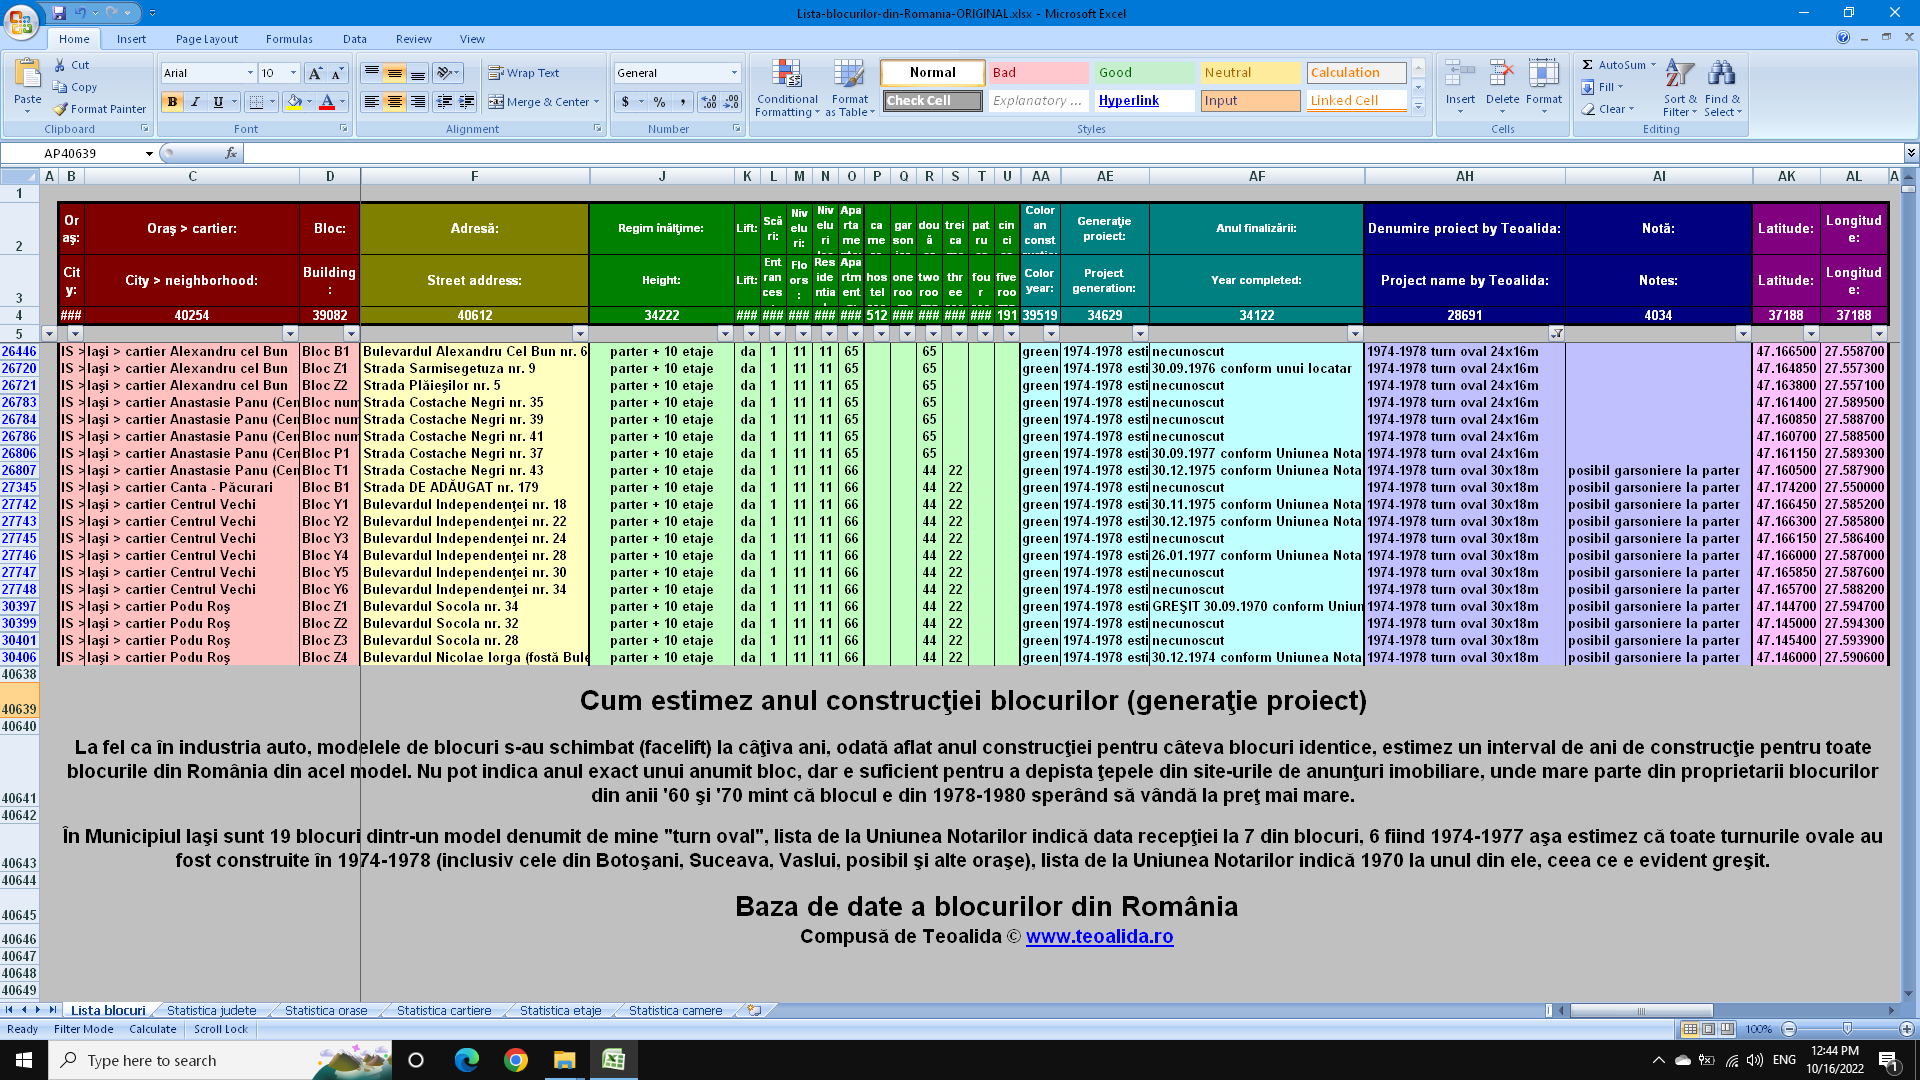Open Conditional Formatting
The image size is (1920, 1080).
787,88
